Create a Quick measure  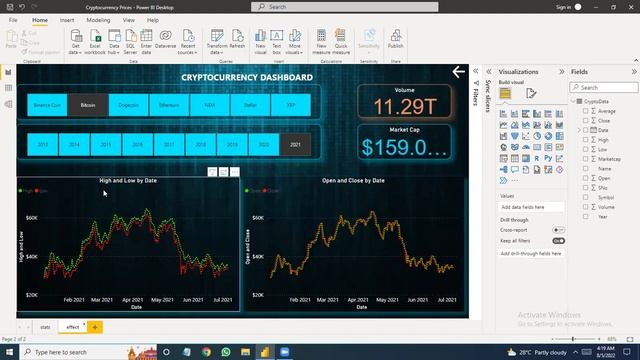coord(341,42)
